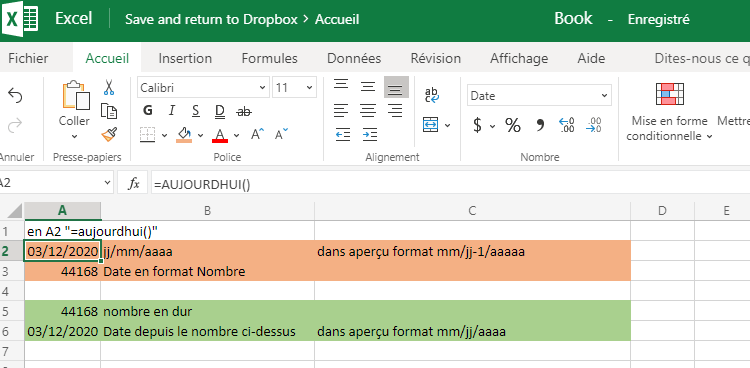Screen dimensions: 750x368
Task: Cut selection with the scissors icon
Action: pyautogui.click(x=109, y=87)
